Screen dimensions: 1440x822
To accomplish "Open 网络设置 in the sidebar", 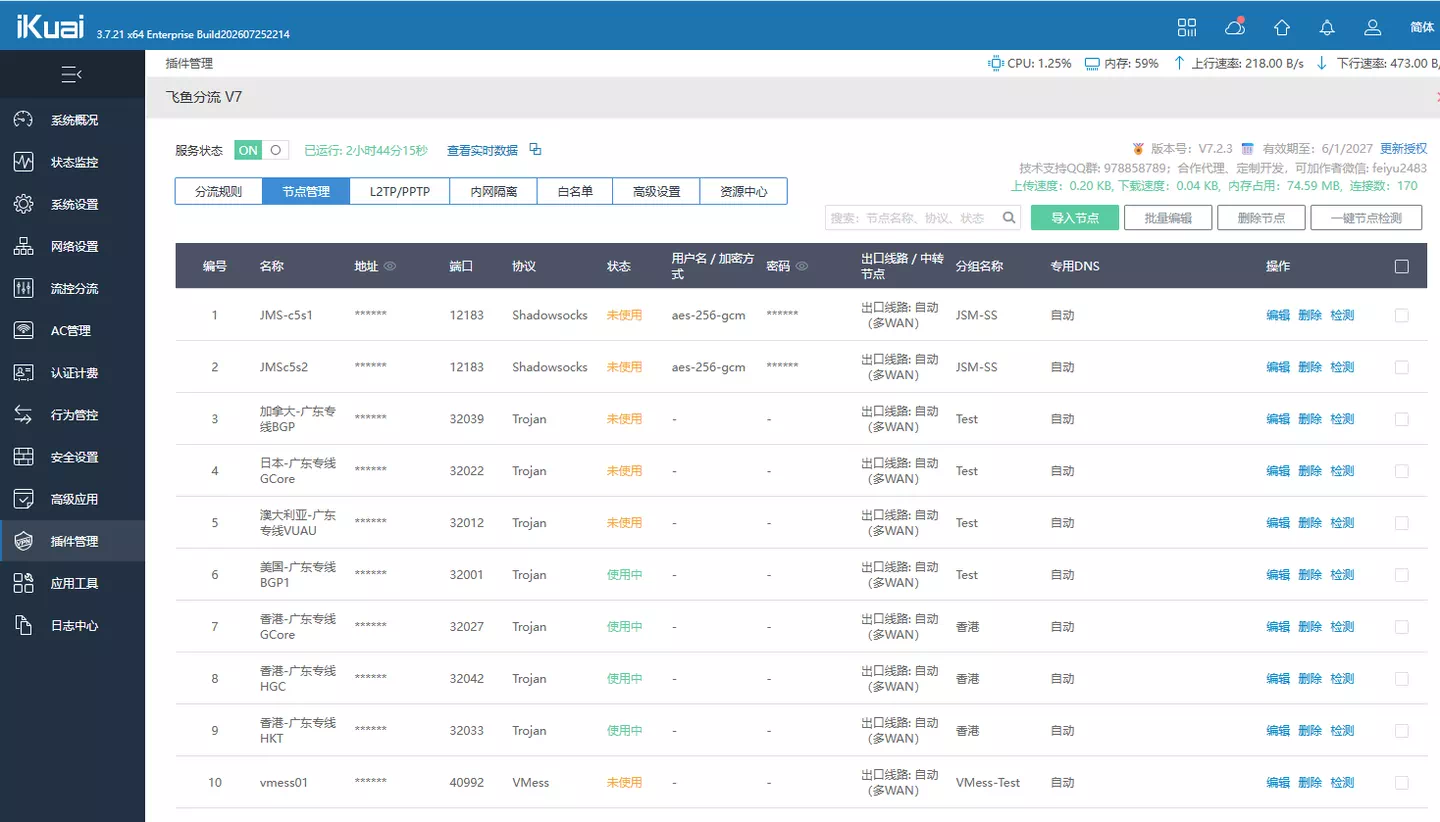I will click(x=72, y=246).
